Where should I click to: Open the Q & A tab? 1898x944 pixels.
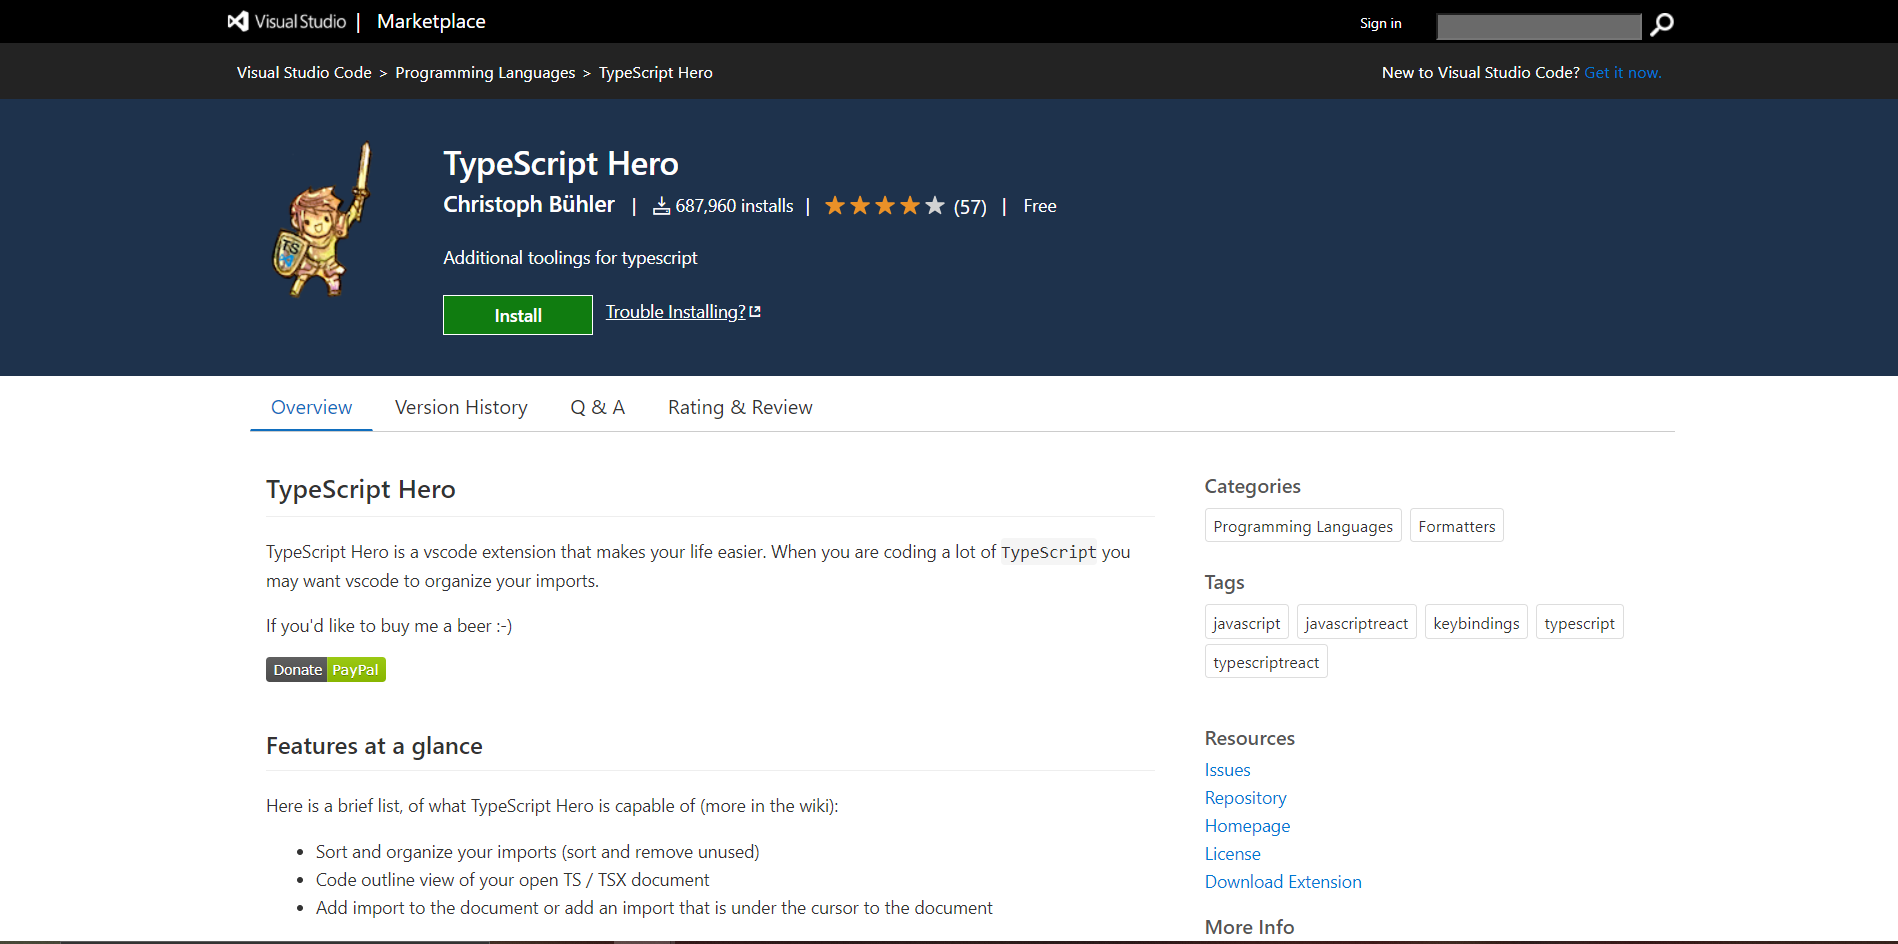click(x=598, y=407)
